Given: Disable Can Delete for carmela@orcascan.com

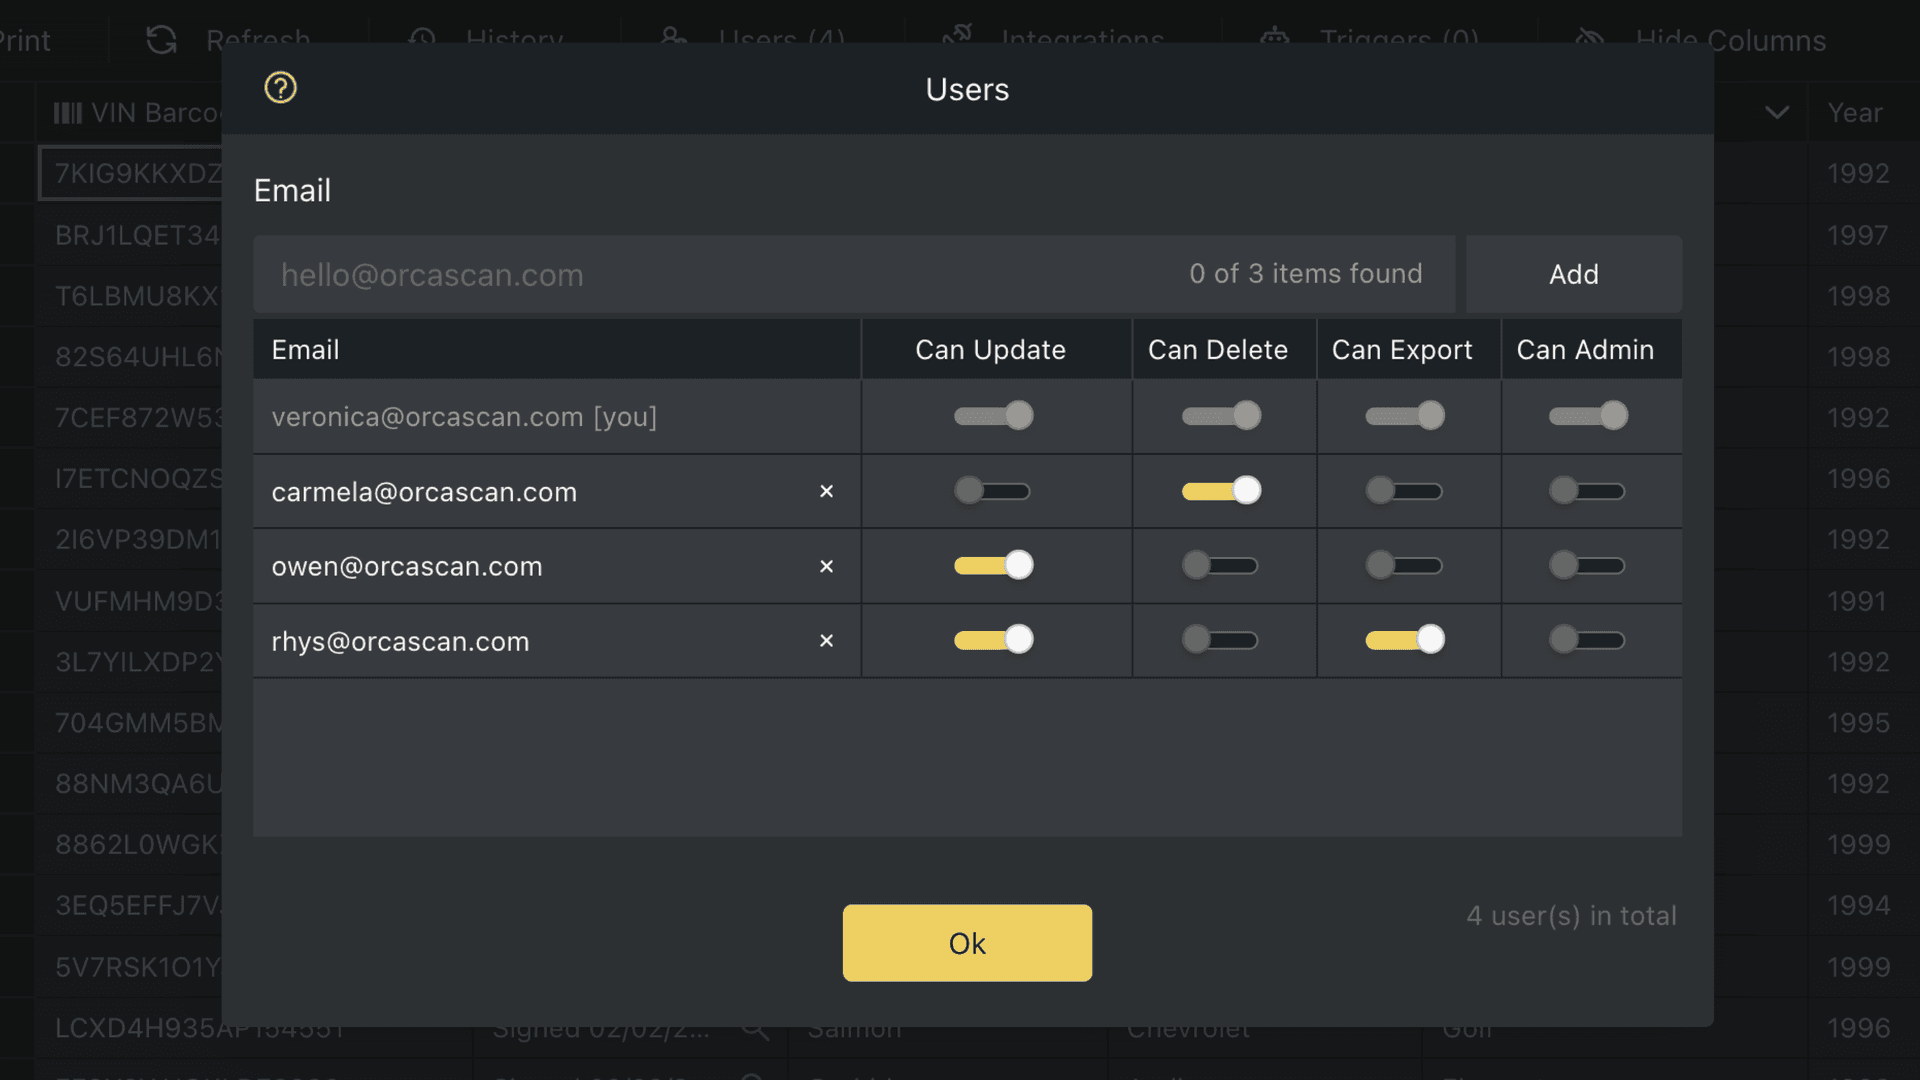Looking at the screenshot, I should pyautogui.click(x=1222, y=490).
